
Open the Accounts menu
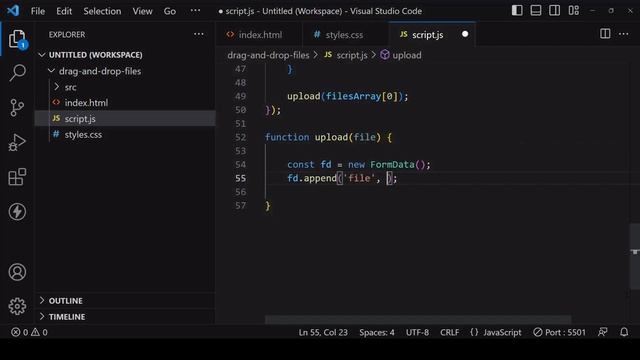point(17,272)
